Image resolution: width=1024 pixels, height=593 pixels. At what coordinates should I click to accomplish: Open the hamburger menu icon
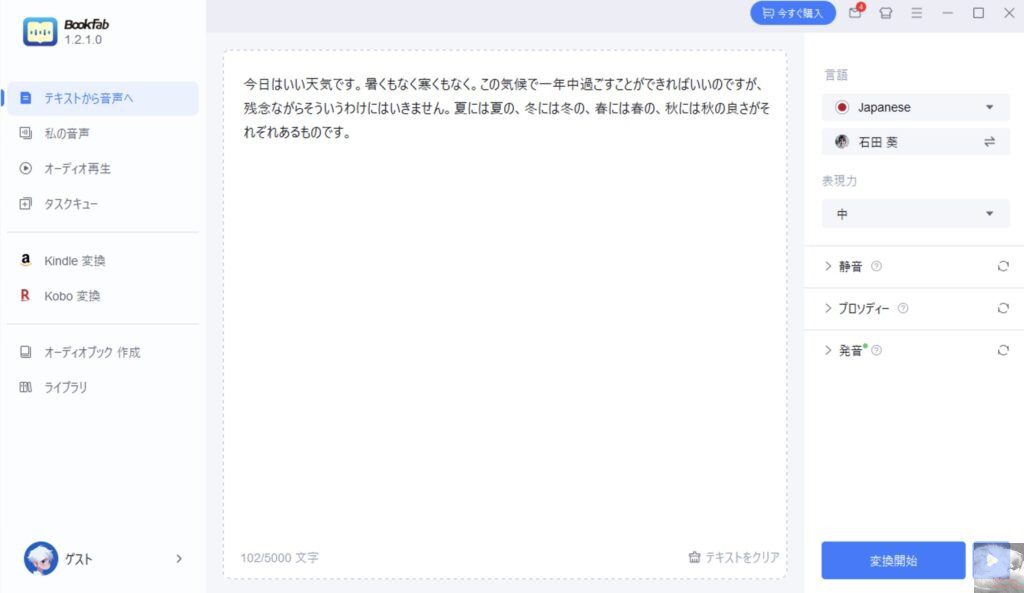tap(916, 13)
